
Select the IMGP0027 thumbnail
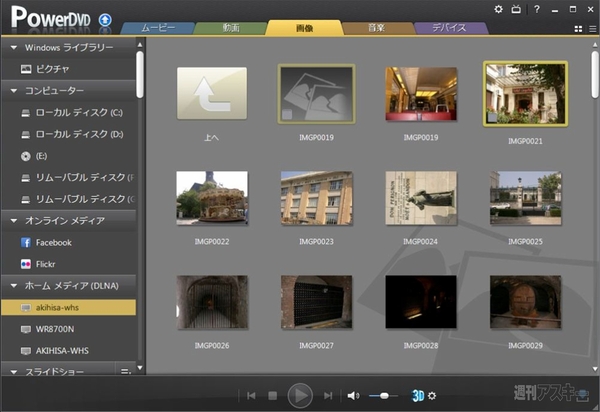[x=316, y=302]
